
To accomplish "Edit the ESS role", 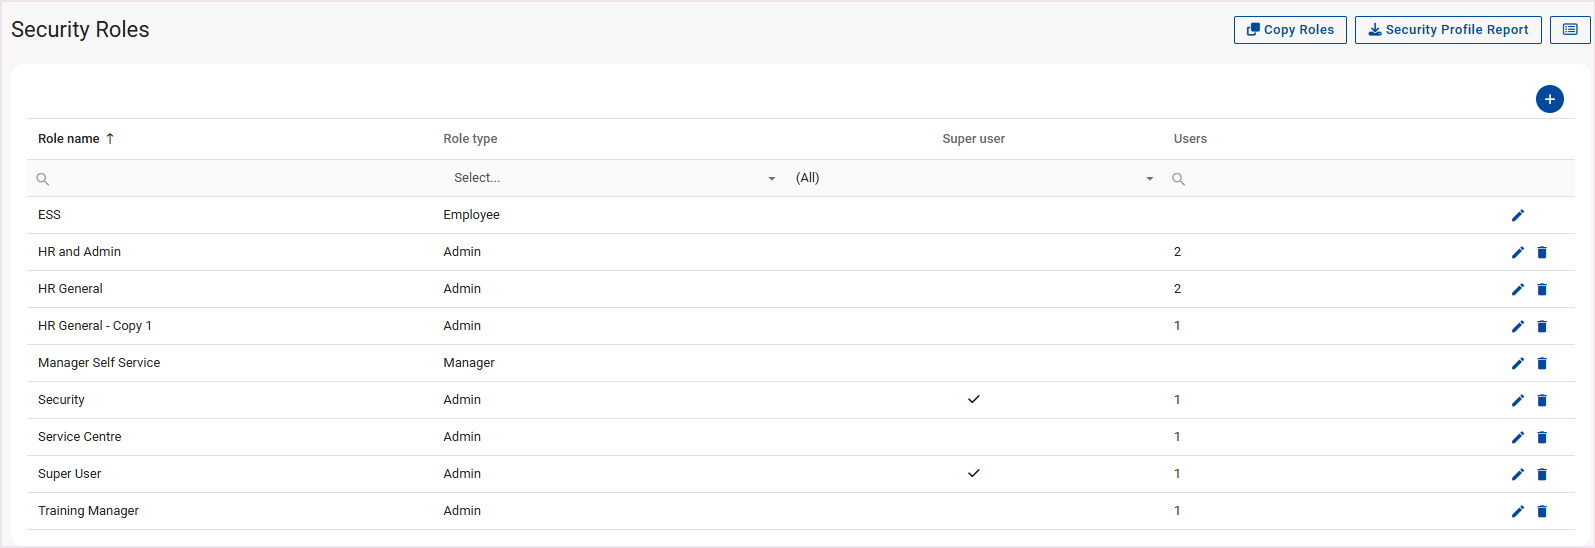I will click(x=1517, y=215).
